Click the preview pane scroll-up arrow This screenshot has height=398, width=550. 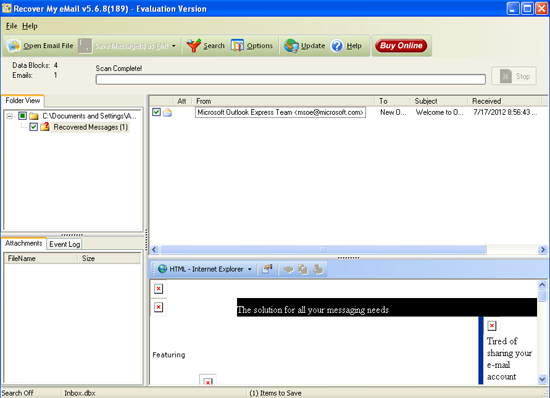542,285
